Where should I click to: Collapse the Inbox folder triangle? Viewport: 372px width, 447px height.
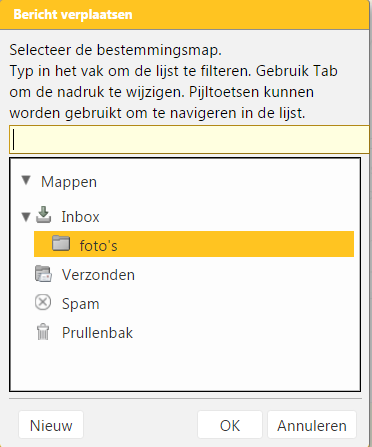point(26,217)
